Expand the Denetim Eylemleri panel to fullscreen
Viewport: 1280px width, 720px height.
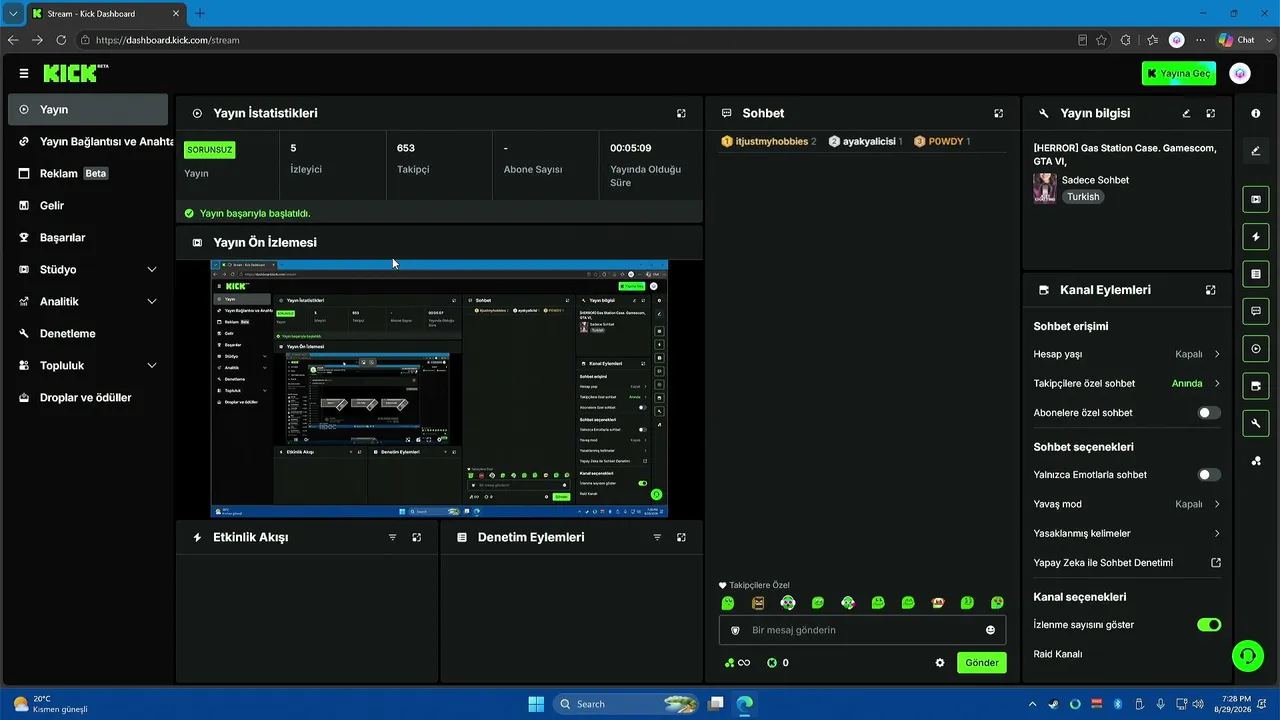coord(681,538)
